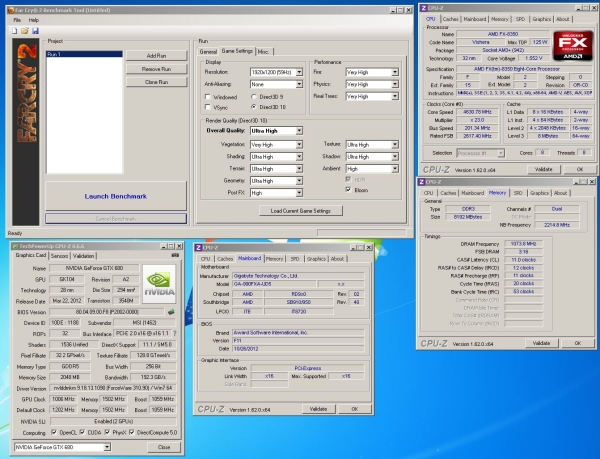Click the DRAM Frequency value
Screen dimensions: 600x459
pyautogui.click(x=523, y=244)
